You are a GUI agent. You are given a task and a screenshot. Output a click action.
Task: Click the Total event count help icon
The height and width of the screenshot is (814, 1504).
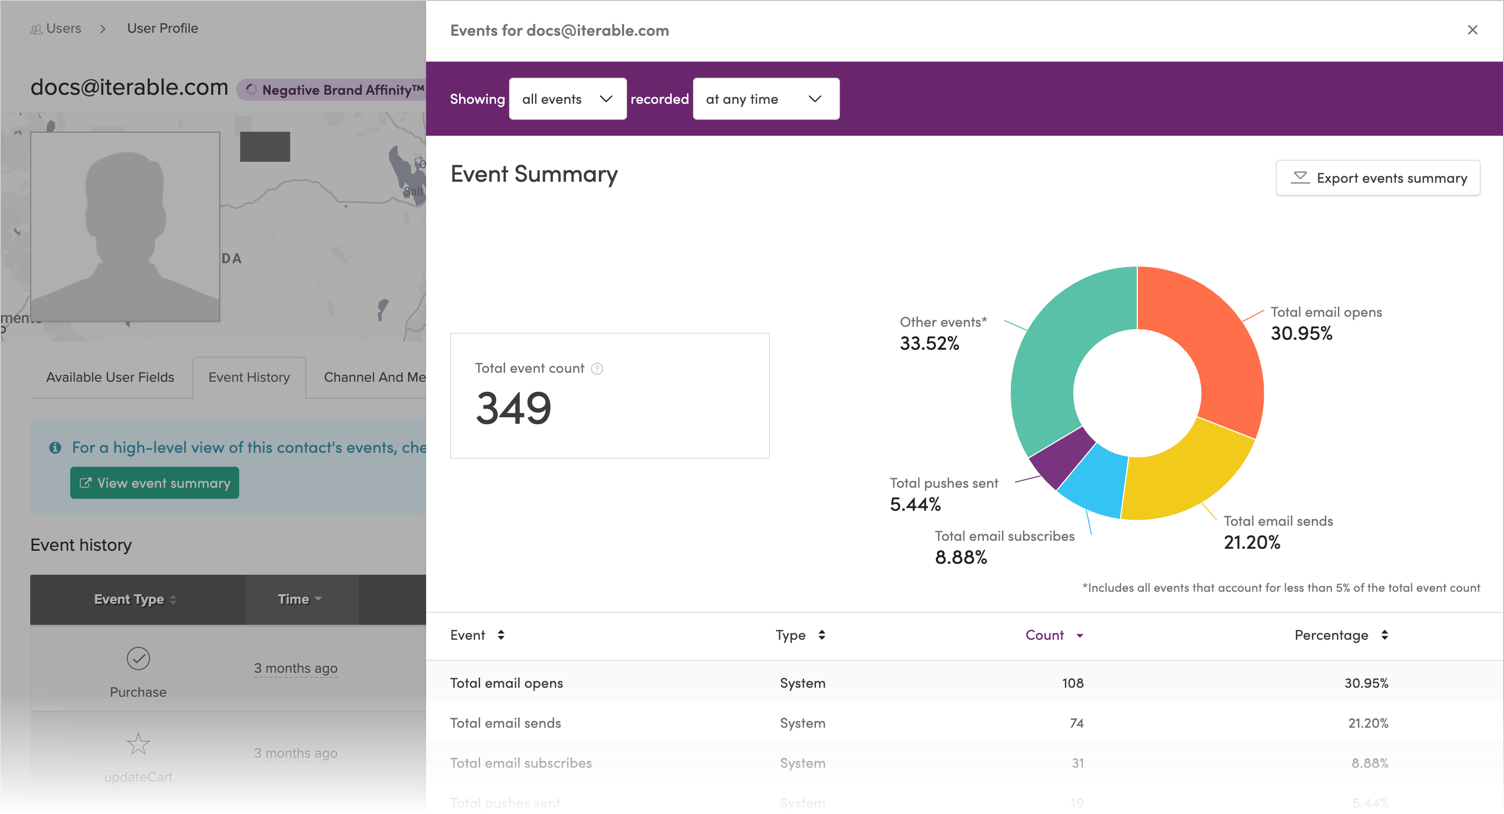[x=597, y=369]
